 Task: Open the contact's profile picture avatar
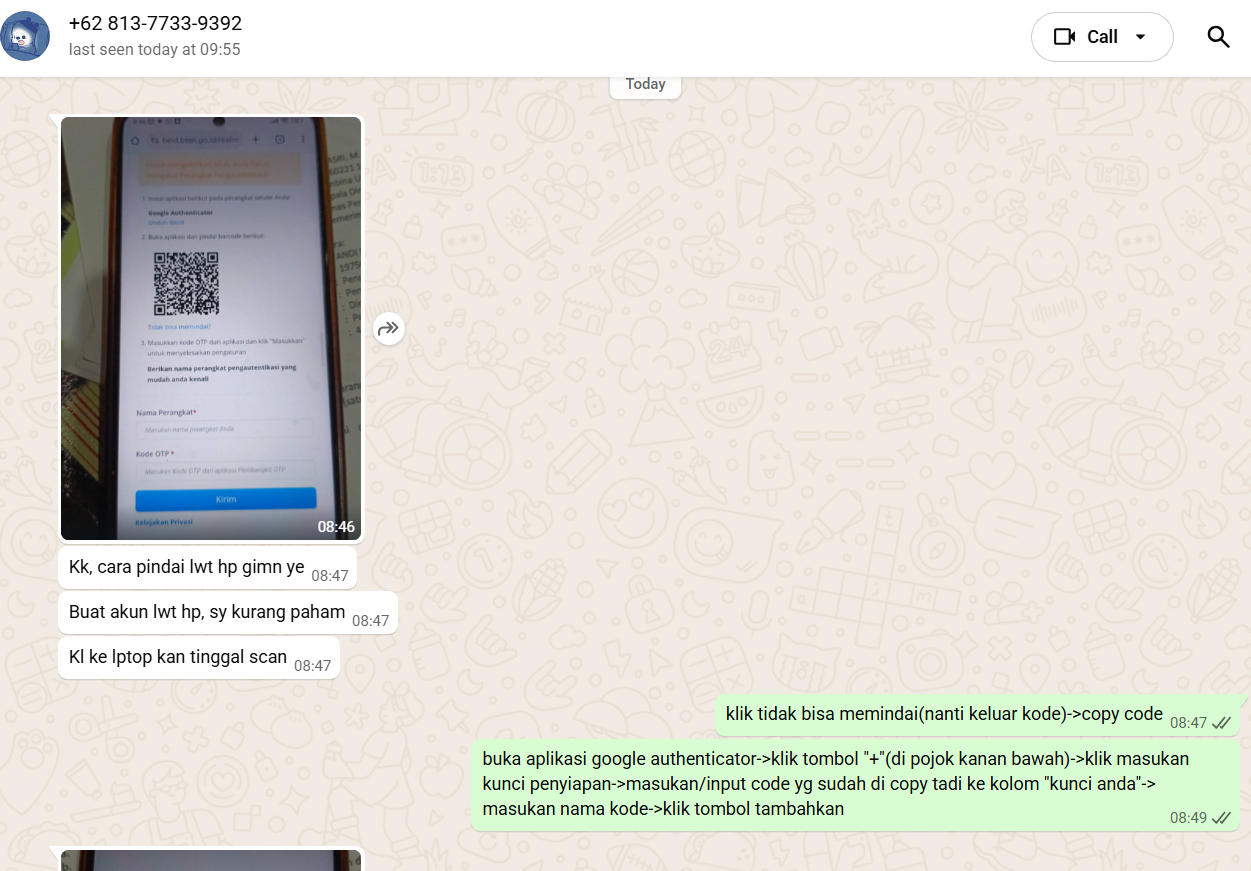pyautogui.click(x=25, y=36)
